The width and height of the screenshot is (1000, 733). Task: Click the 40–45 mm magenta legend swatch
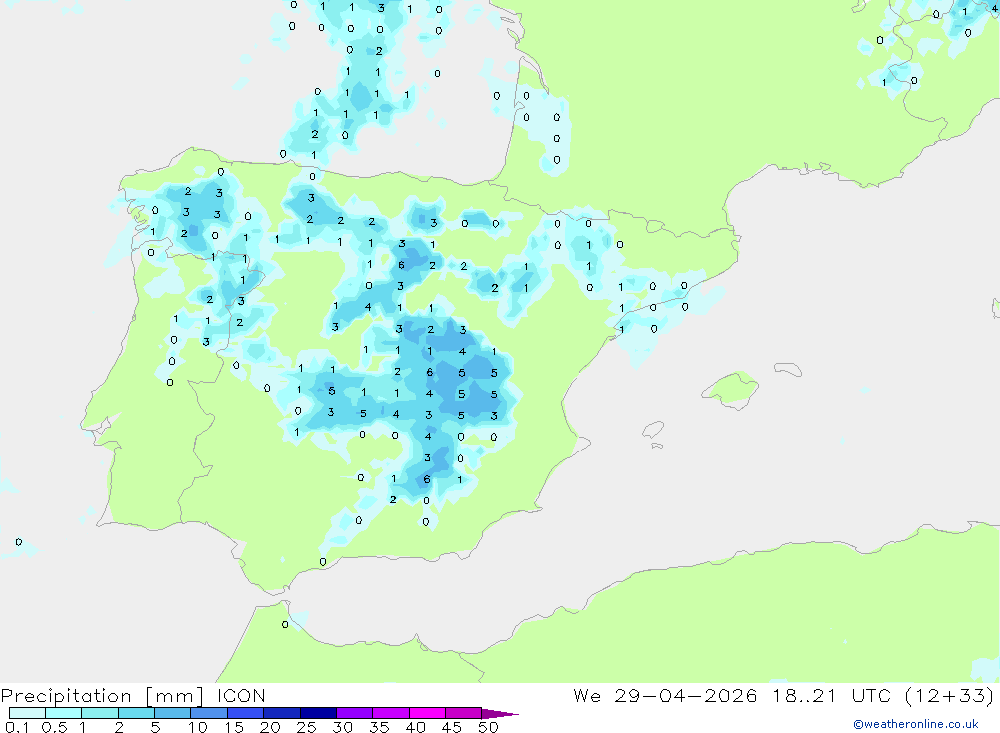pos(427,713)
